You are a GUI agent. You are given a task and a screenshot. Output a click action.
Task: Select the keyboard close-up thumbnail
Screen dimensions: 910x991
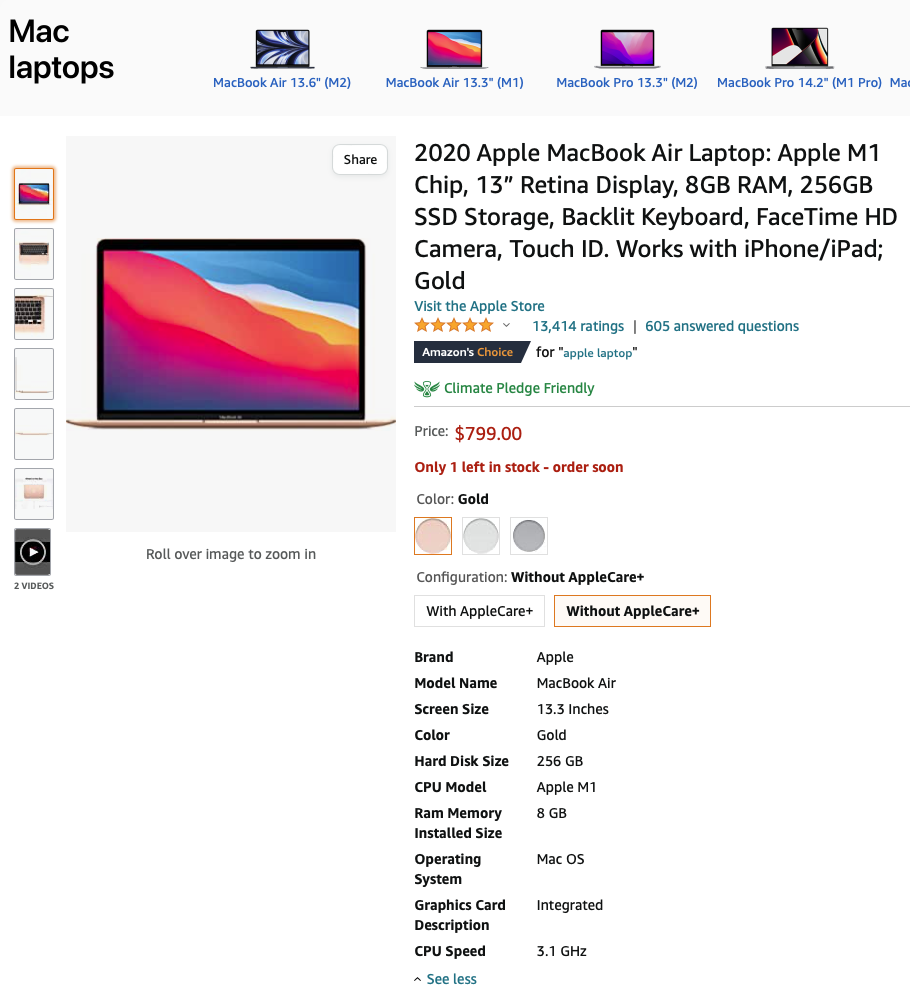click(x=33, y=314)
